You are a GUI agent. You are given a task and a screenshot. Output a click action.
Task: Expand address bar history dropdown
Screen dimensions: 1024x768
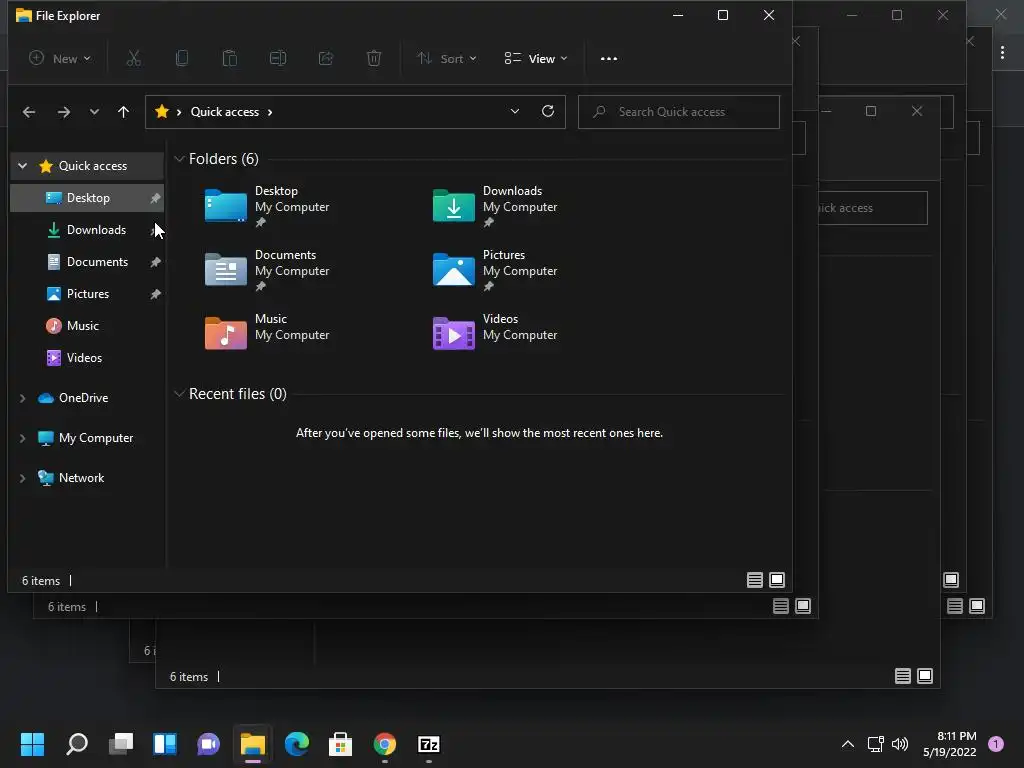[x=515, y=112]
